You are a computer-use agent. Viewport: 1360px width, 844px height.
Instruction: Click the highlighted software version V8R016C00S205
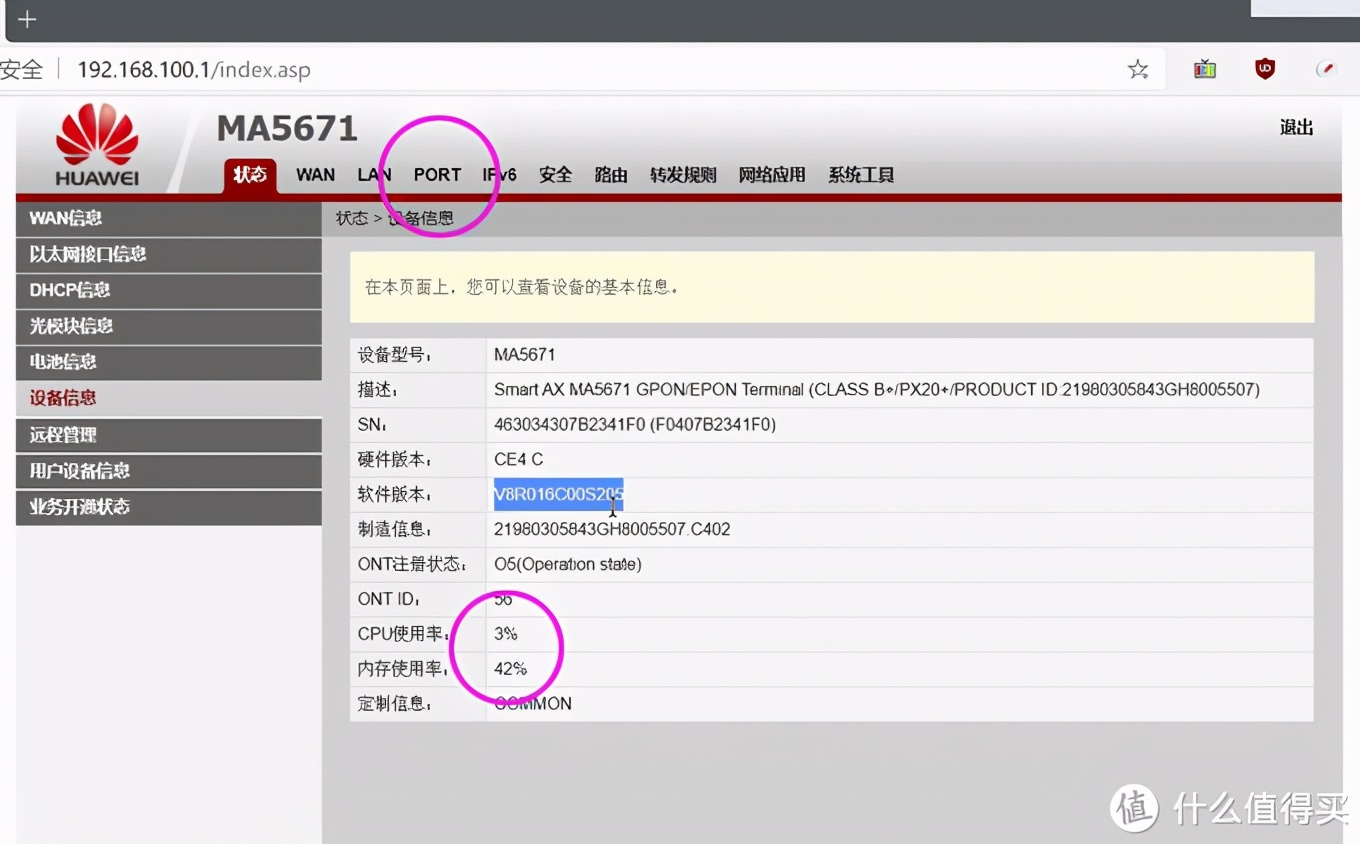pos(559,494)
